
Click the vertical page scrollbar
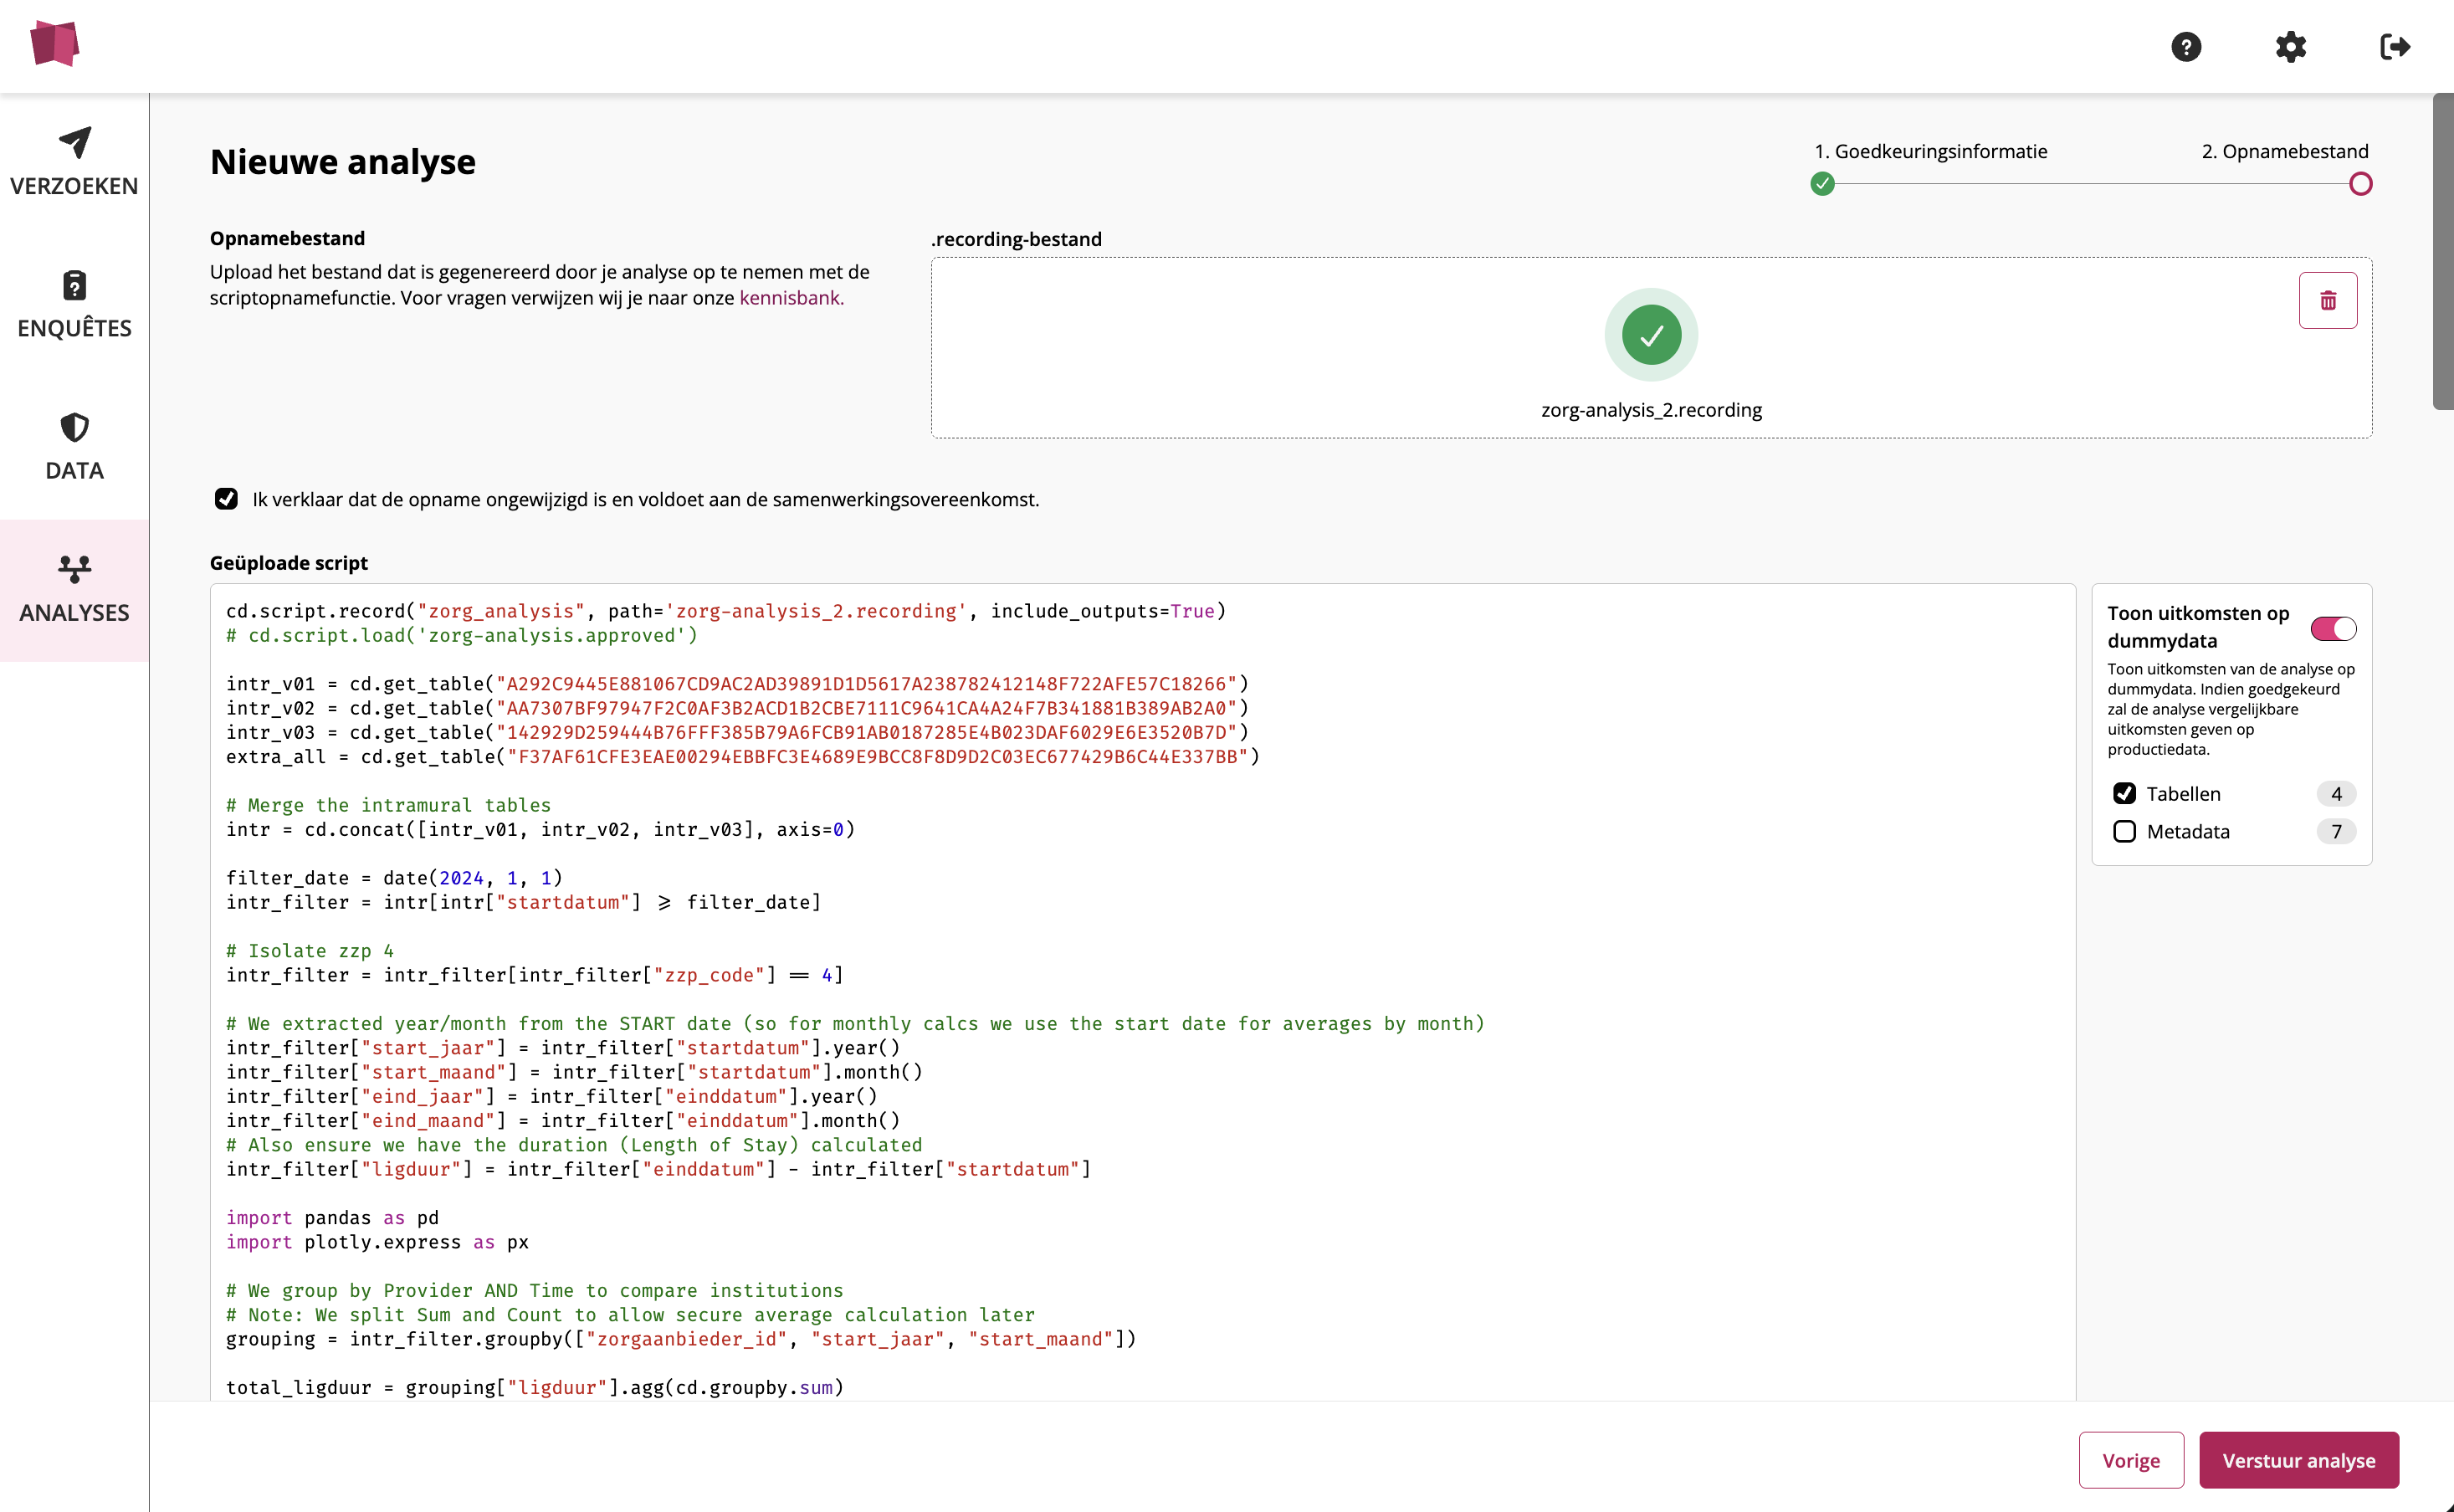[2442, 250]
